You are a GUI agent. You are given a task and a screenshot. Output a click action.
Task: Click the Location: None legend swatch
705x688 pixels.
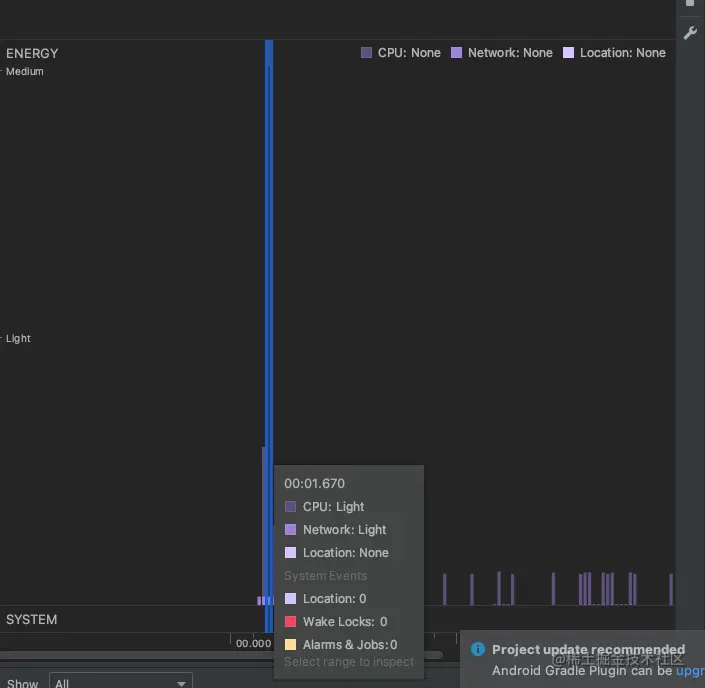click(x=568, y=53)
